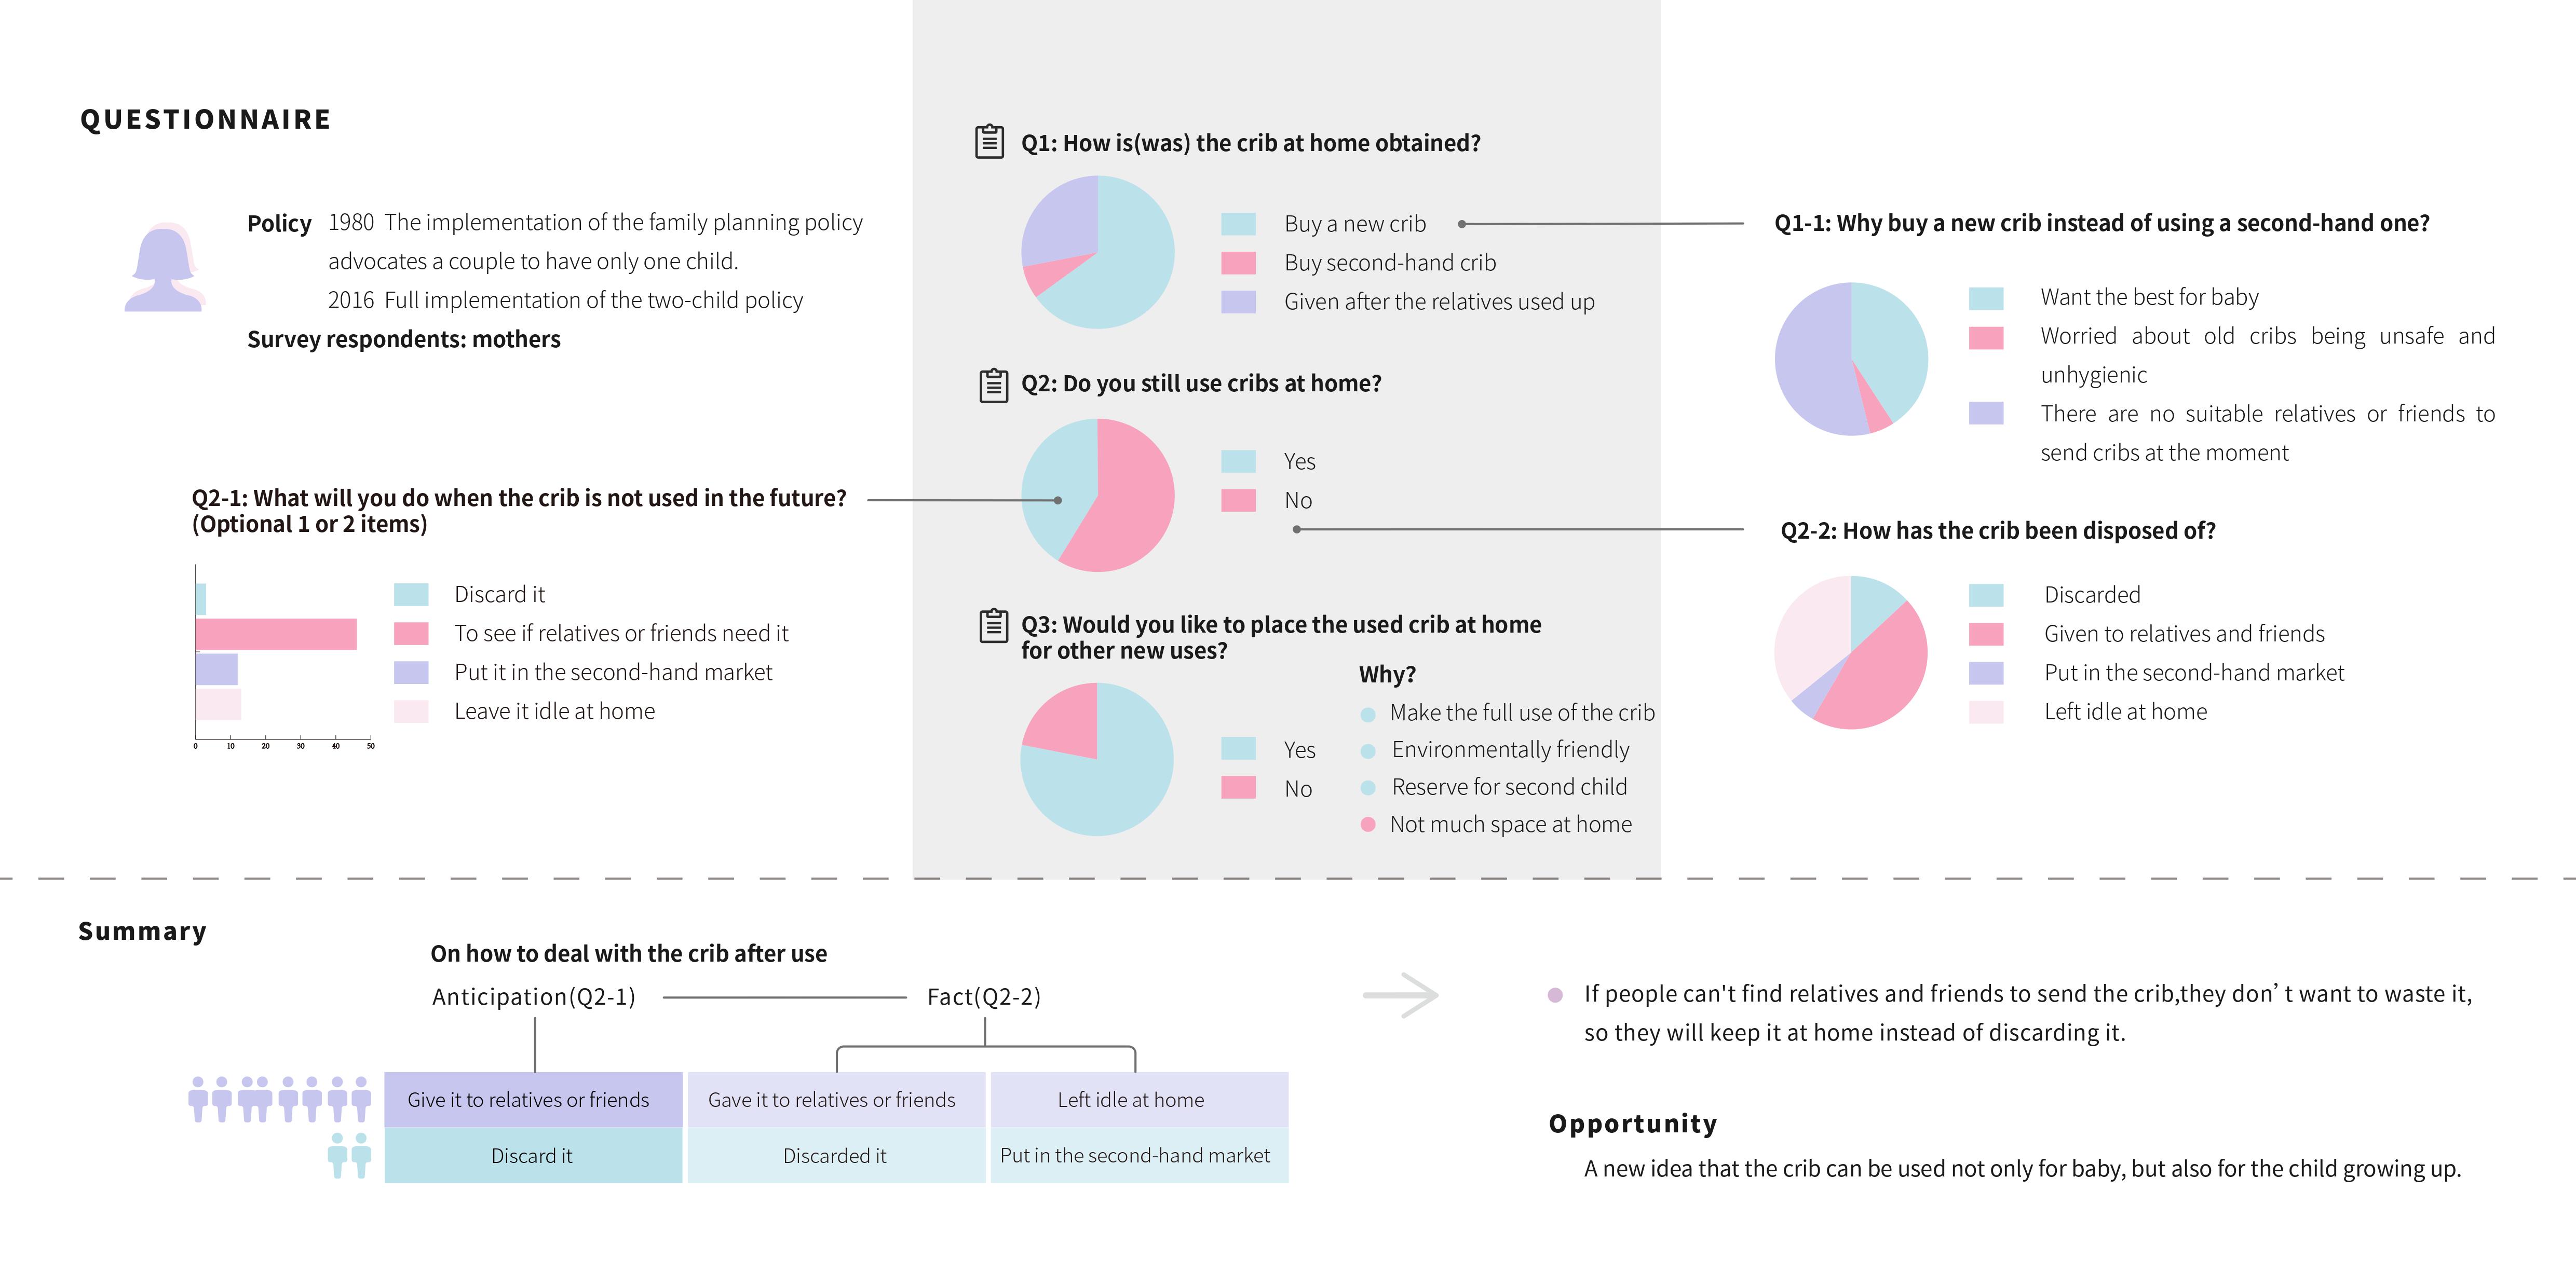Image resolution: width=2576 pixels, height=1287 pixels.
Task: Click the pink 'Buy second-hand crib' legend swatch
Action: click(1238, 263)
